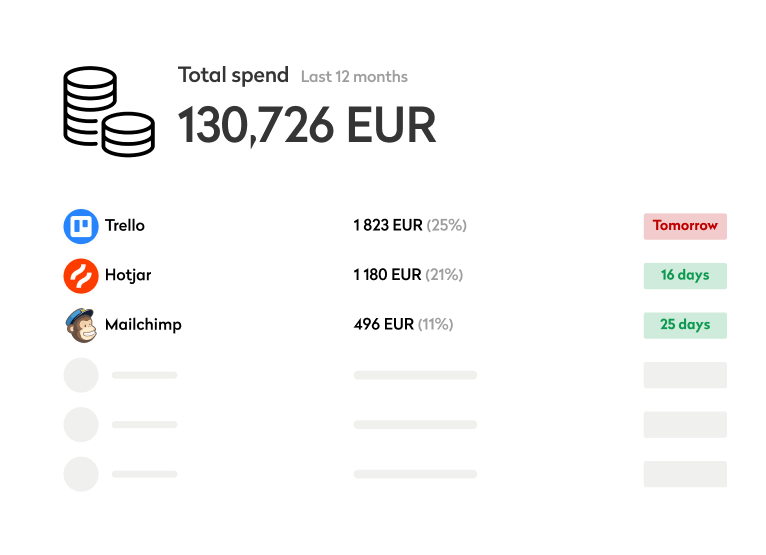Click the Hotjar logo icon
Viewport: 766px width, 555px height.
coord(81,276)
